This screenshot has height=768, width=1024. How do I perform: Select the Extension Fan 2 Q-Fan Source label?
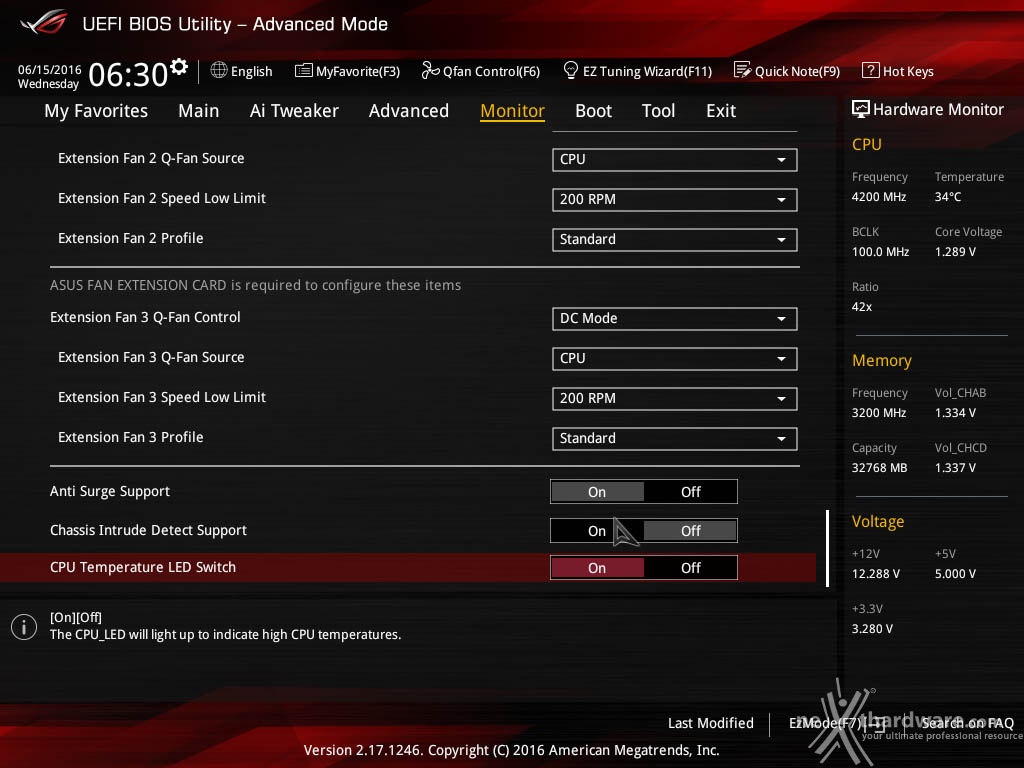151,158
